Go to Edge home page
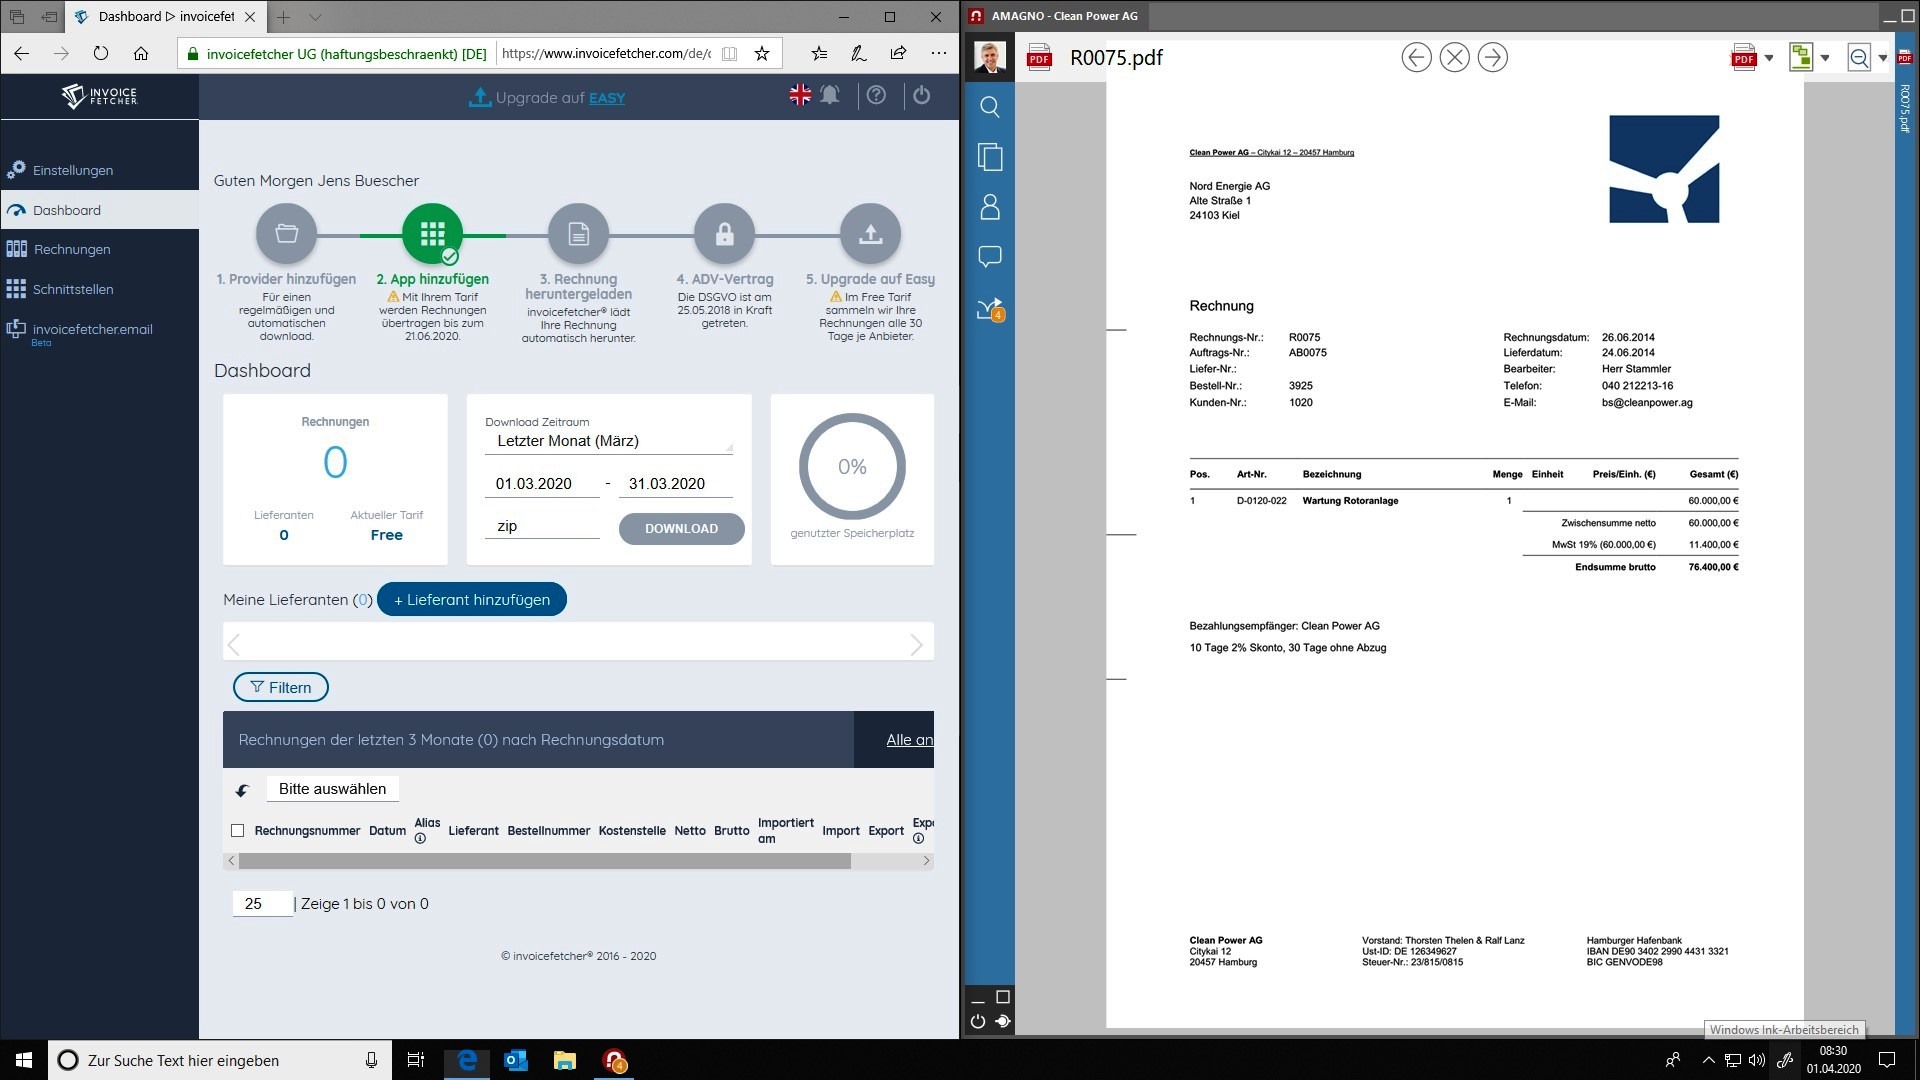 pos(141,53)
